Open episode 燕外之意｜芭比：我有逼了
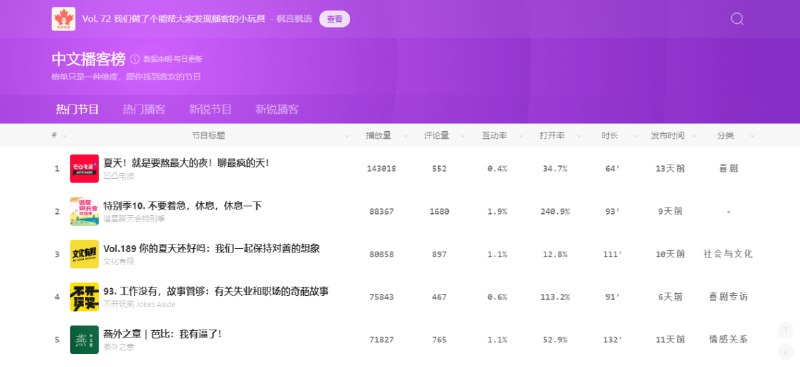Viewport: 800px width, 367px height. coord(163,334)
